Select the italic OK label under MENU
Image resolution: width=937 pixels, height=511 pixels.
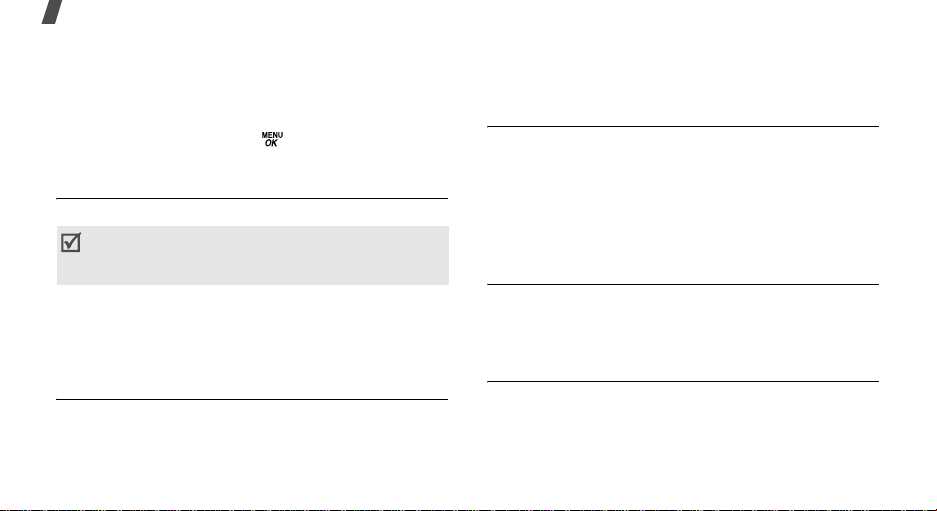(x=271, y=143)
